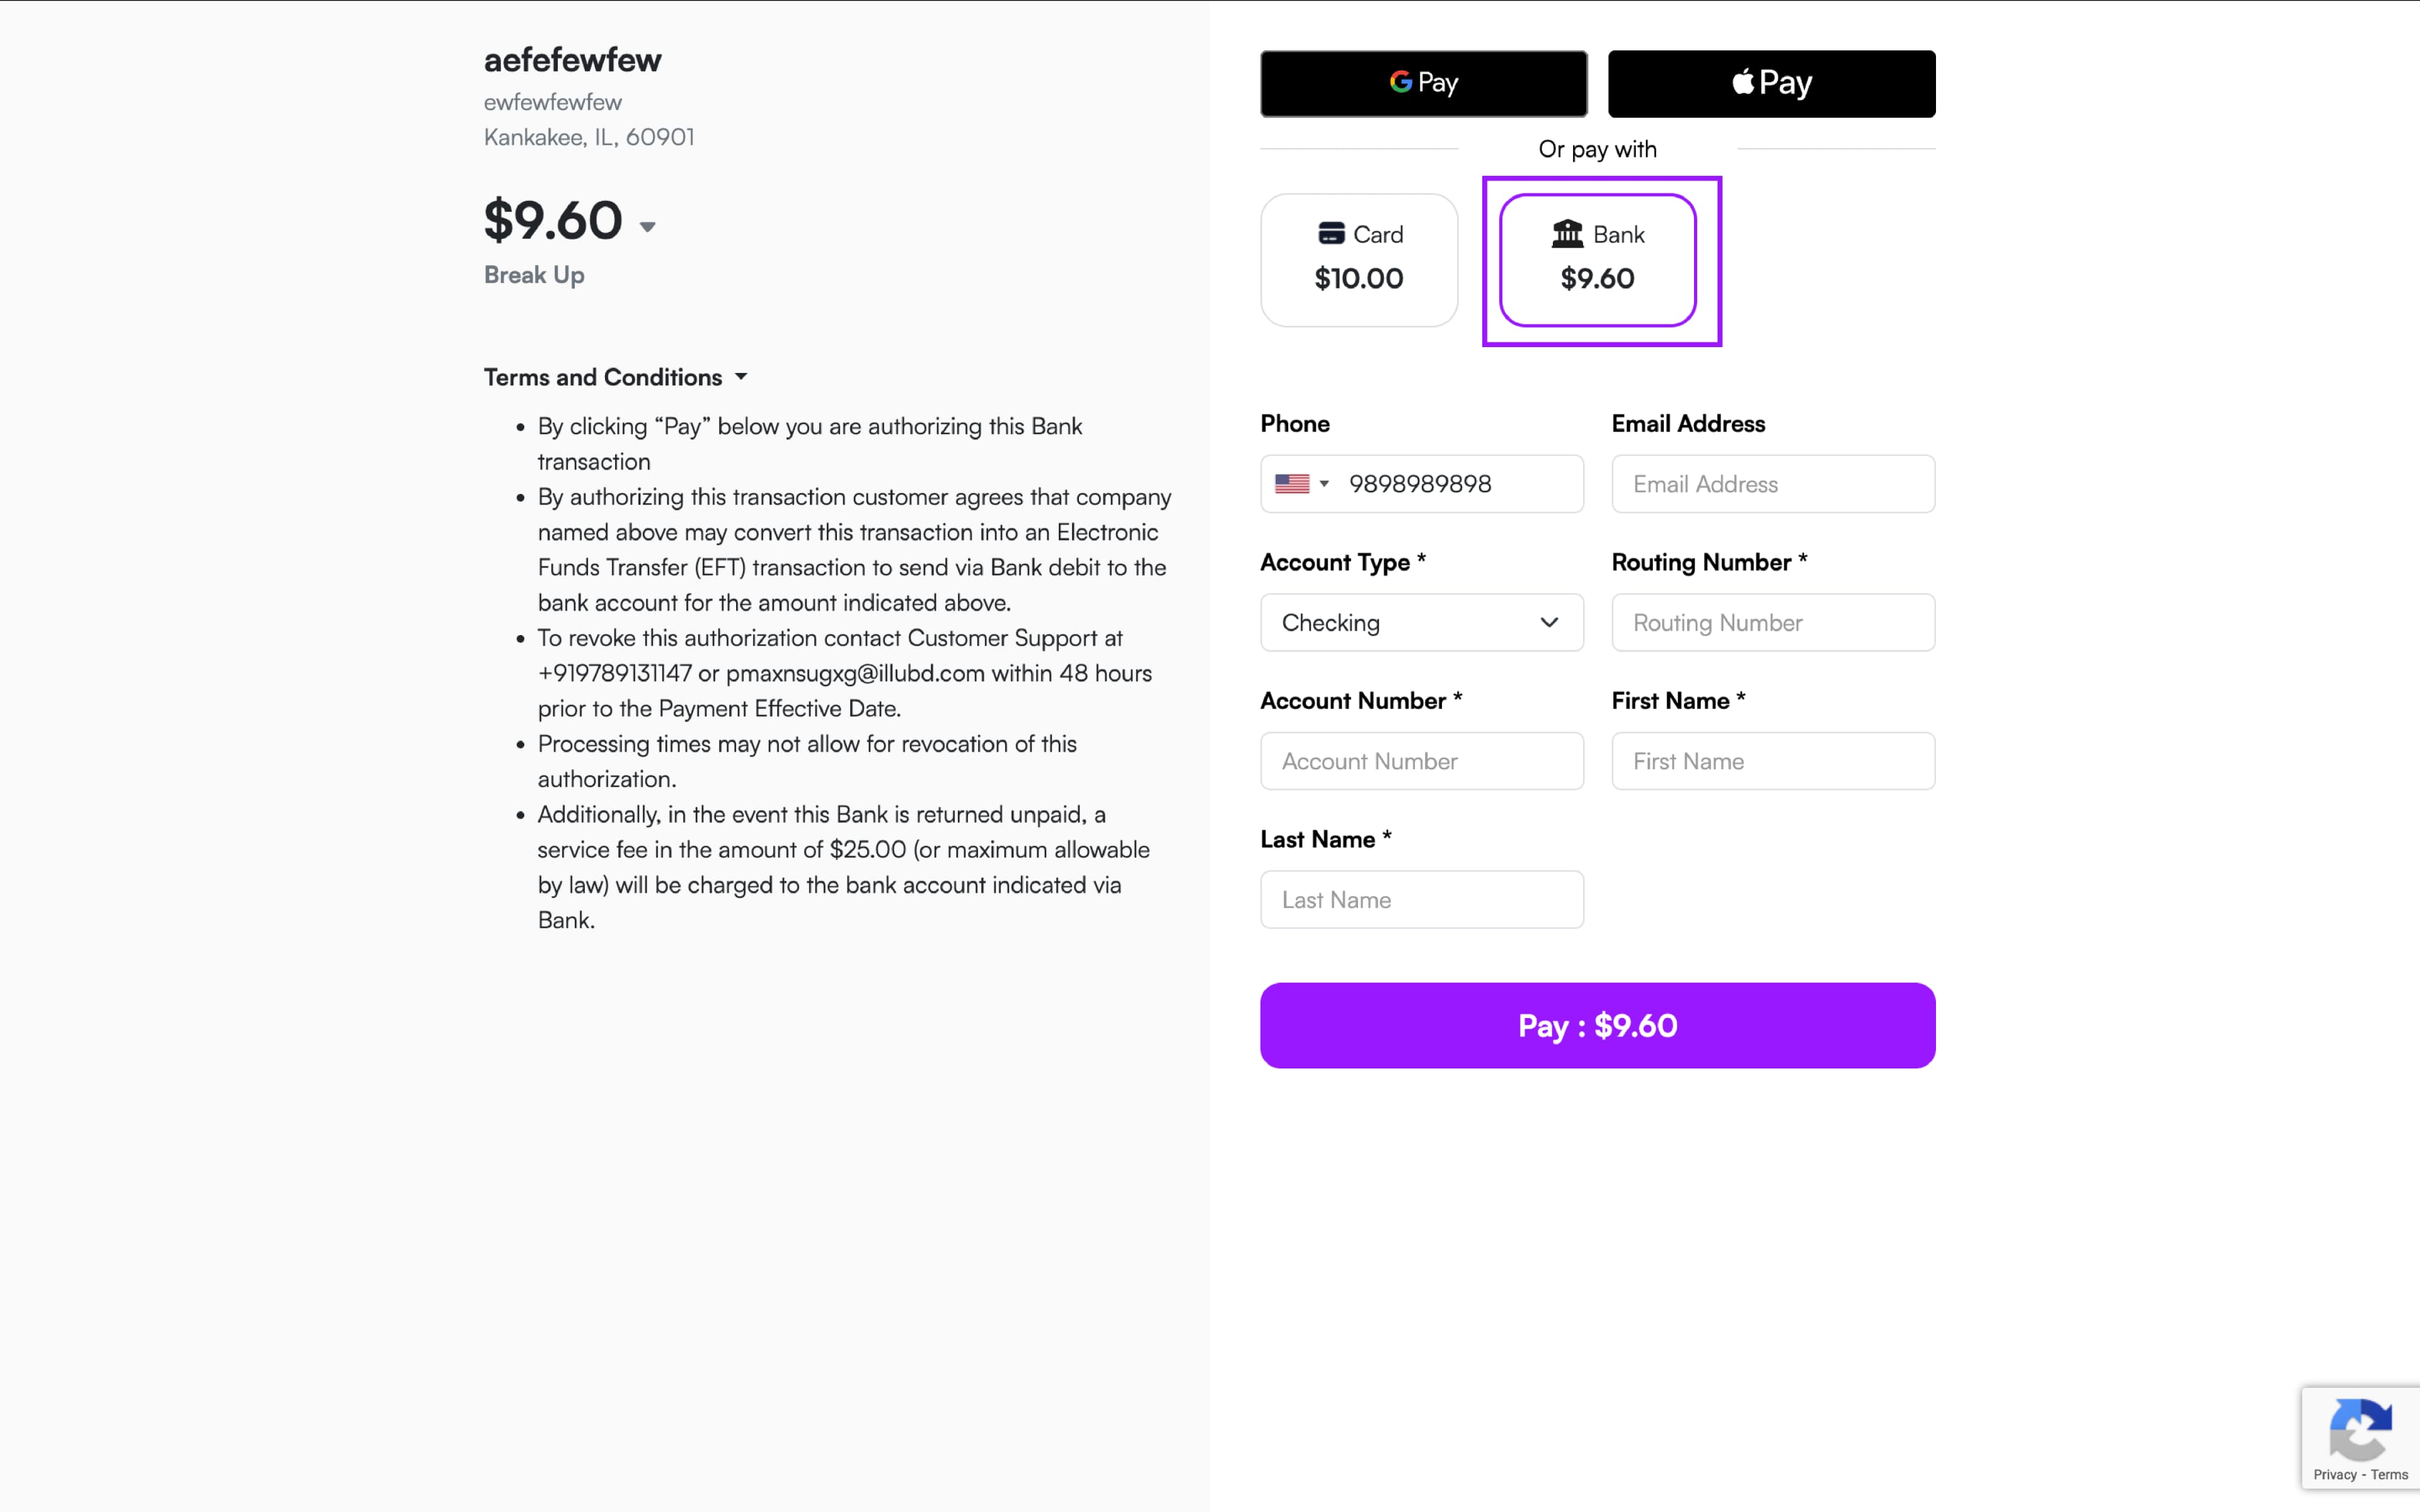Screen dimensions: 2420x1512
Task: Open the Account Type dropdown
Action: [x=1421, y=623]
